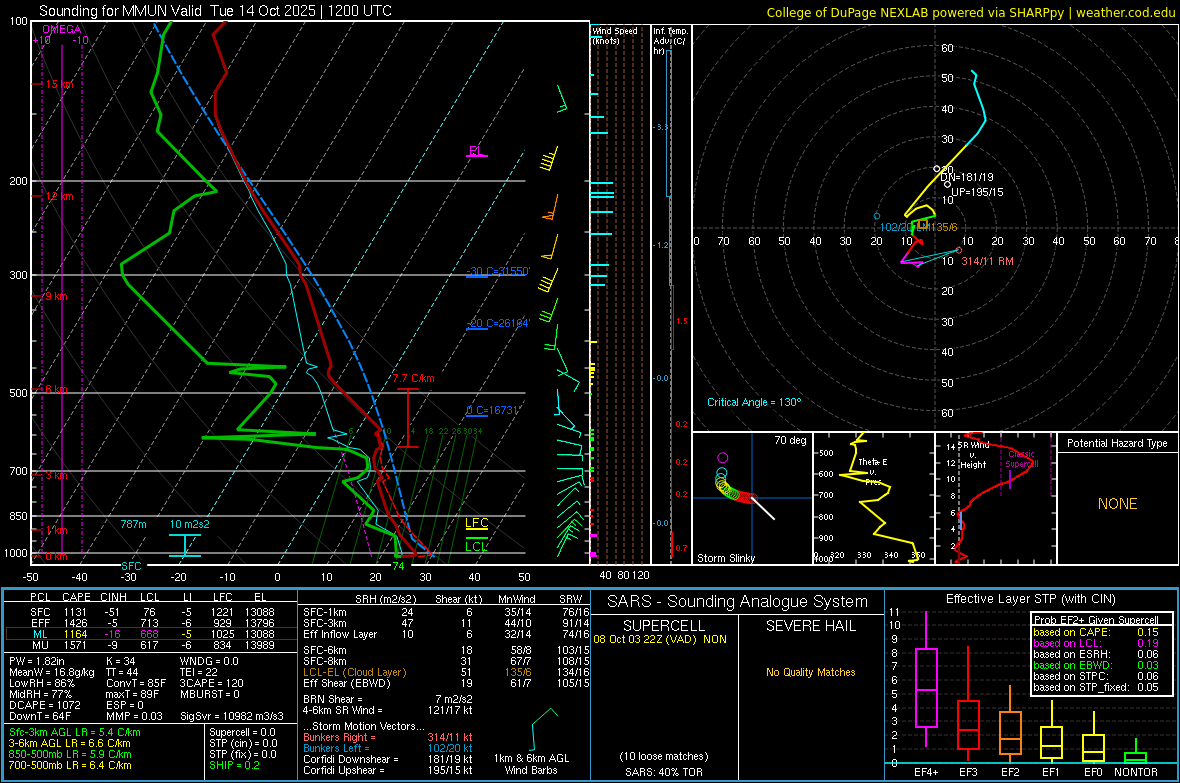Select the SFC-1km shear table row
The width and height of the screenshot is (1180, 783).
[446, 612]
